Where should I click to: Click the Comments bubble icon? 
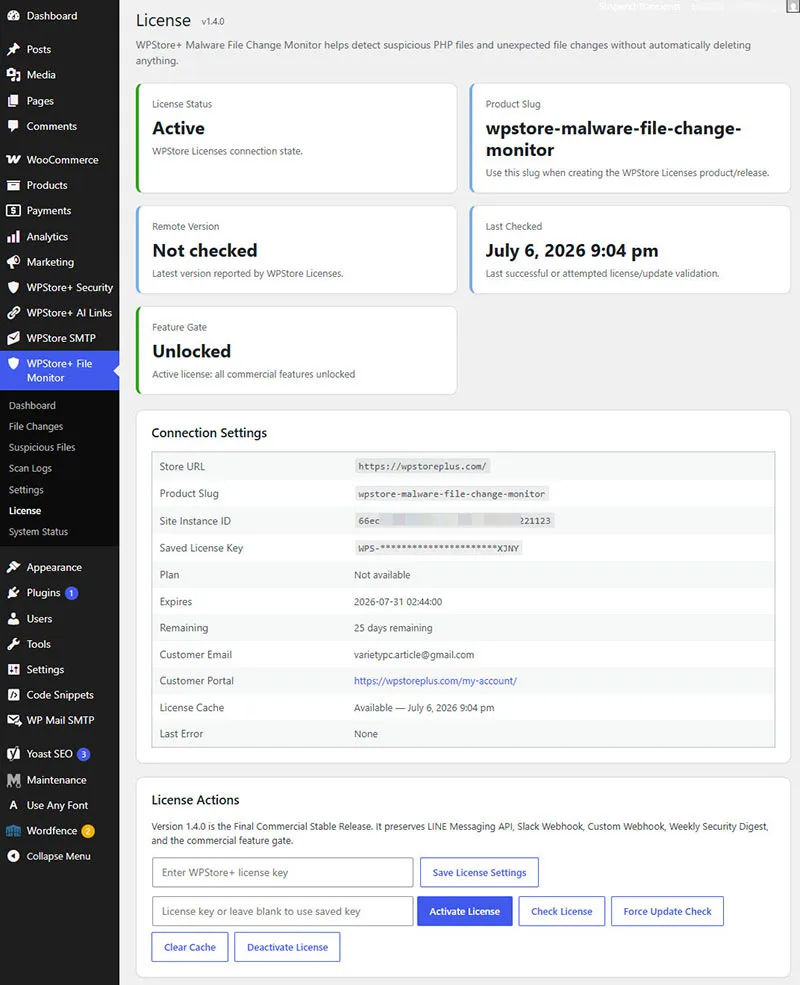point(13,126)
